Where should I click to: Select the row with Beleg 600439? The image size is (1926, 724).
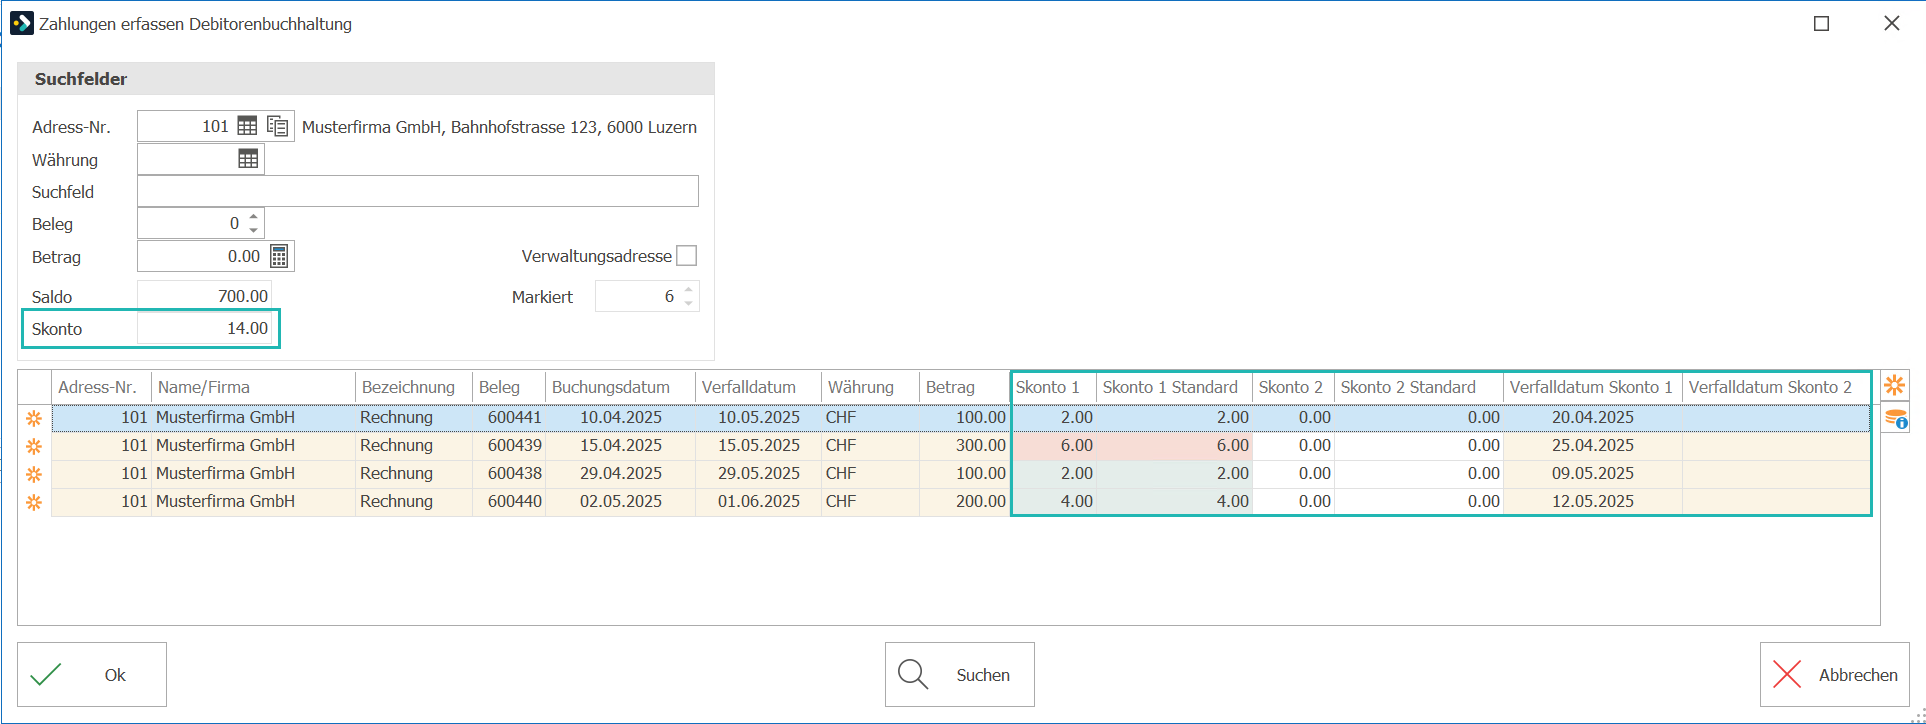point(961,446)
